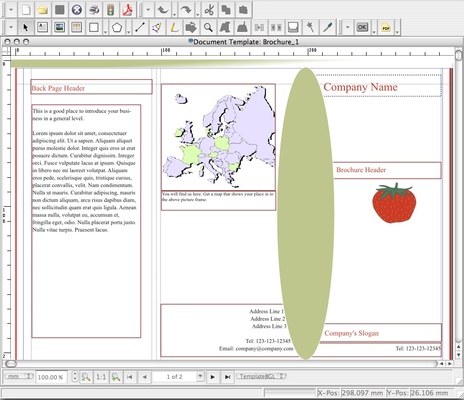Select the Measurements tool
Viewport: 464px width, 400px height.
click(293, 27)
